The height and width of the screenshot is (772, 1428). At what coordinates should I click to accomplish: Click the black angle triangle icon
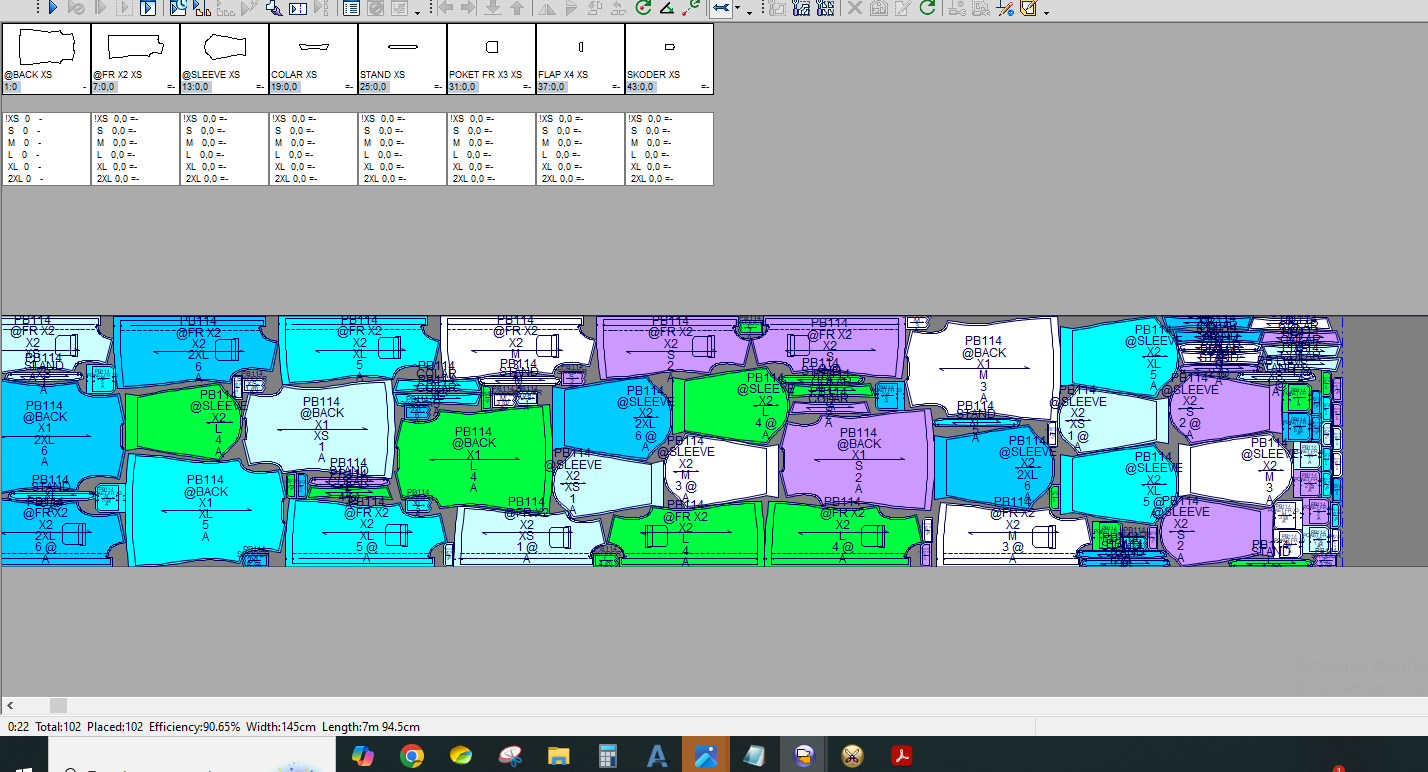tap(667, 8)
